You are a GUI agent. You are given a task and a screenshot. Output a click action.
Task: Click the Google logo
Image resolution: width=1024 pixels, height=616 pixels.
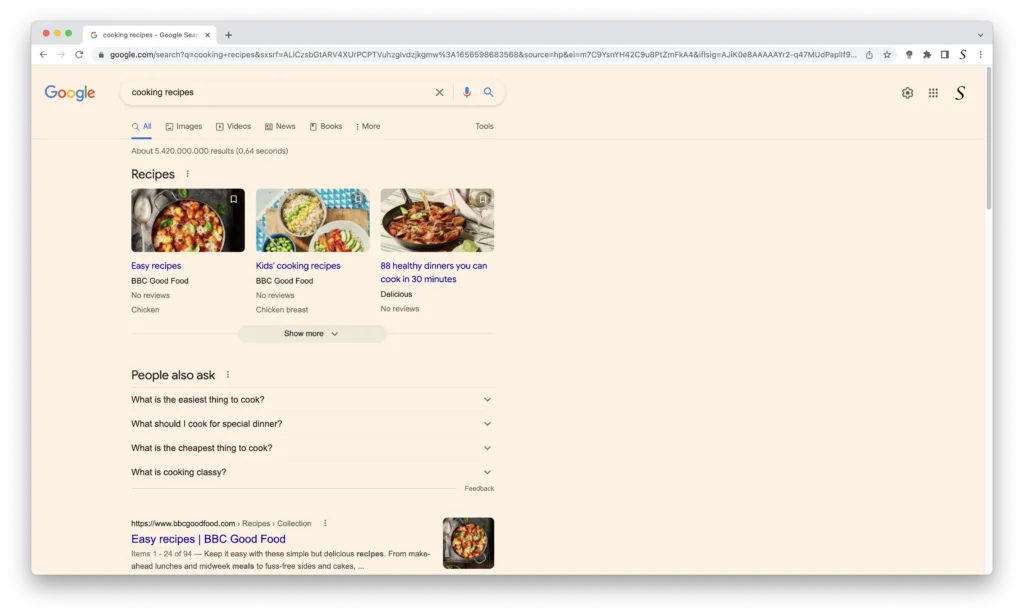pos(70,93)
